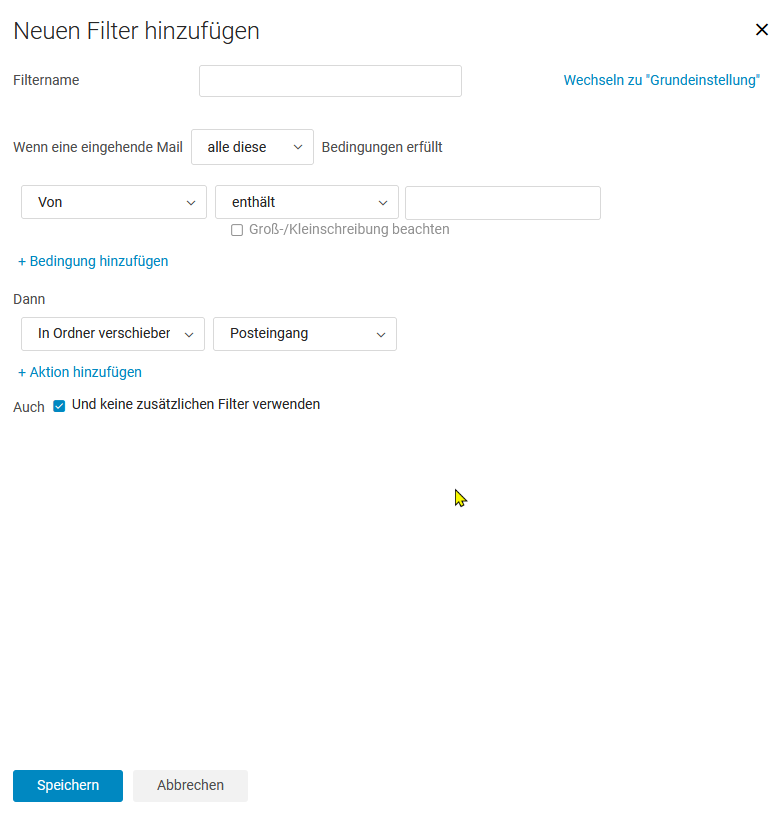Cancel with the Abbrechen button
Screen dimensions: 783x816
pyautogui.click(x=190, y=786)
